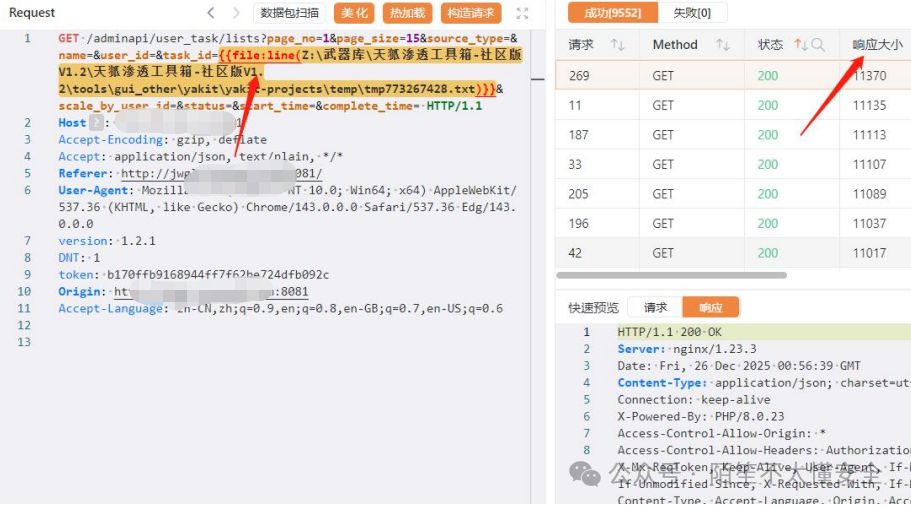Sort table by 请求 column

pyautogui.click(x=618, y=45)
